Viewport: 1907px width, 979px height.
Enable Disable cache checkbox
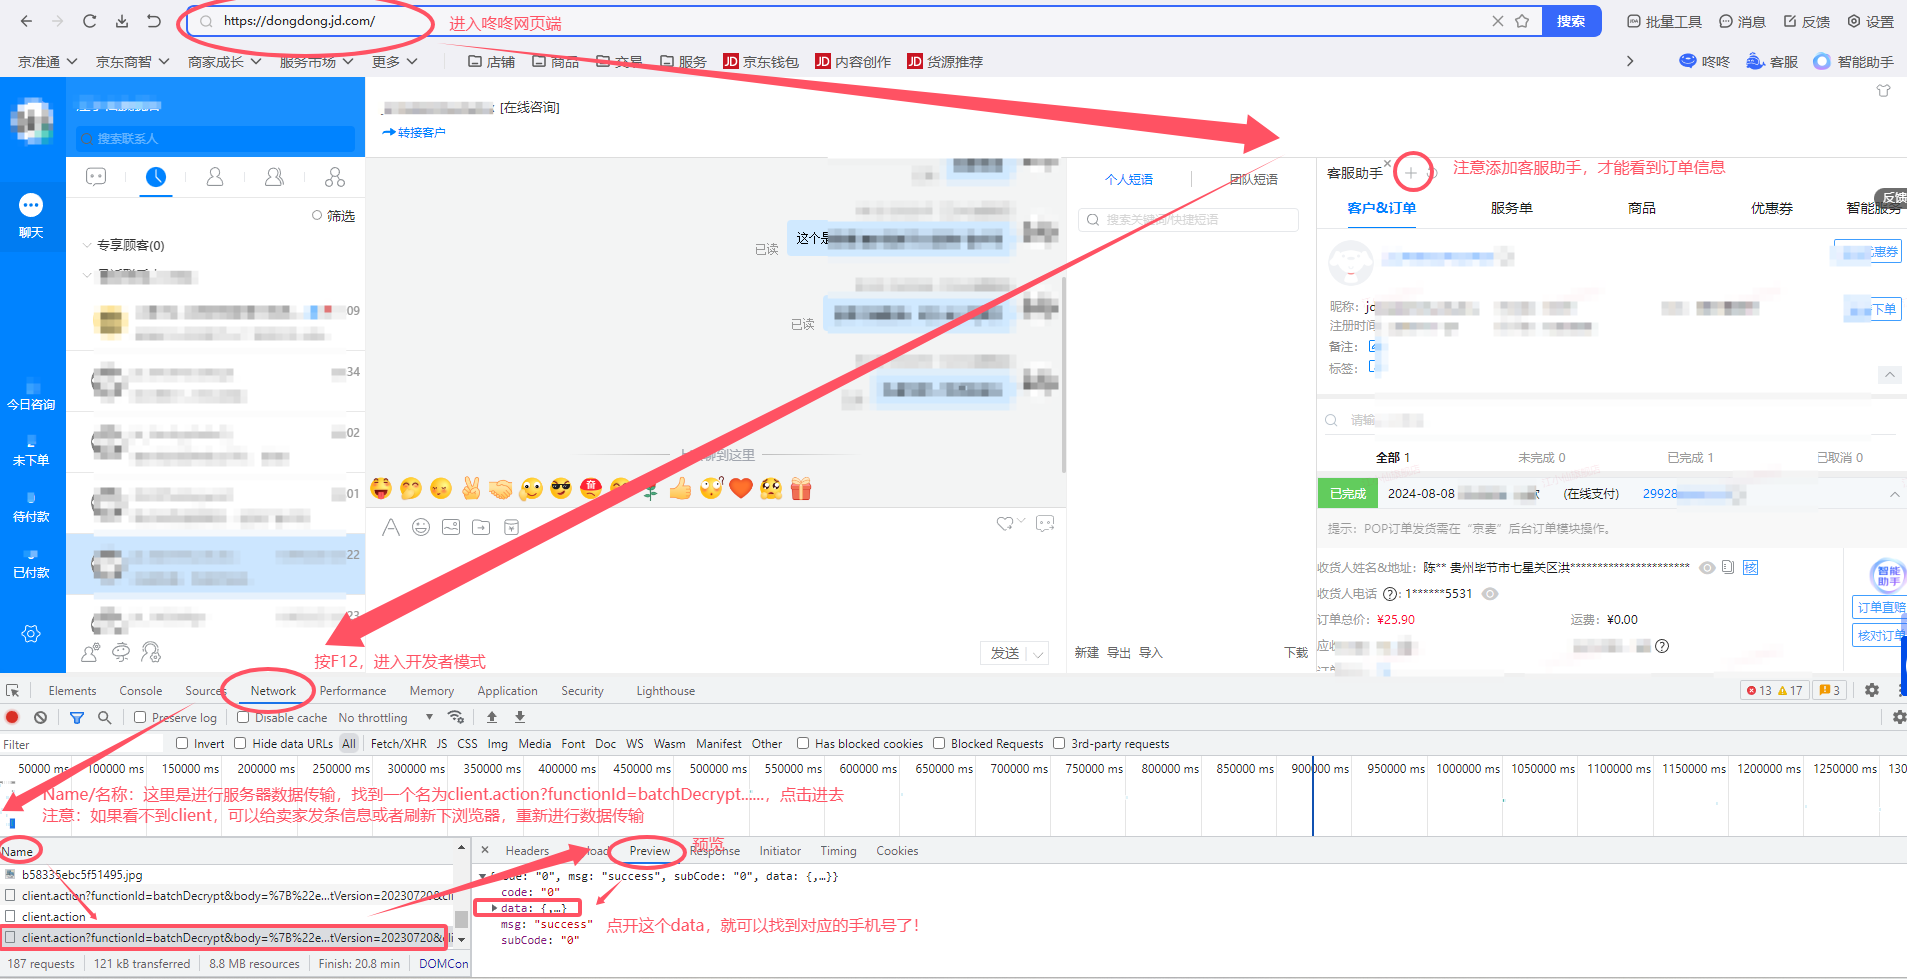[243, 717]
